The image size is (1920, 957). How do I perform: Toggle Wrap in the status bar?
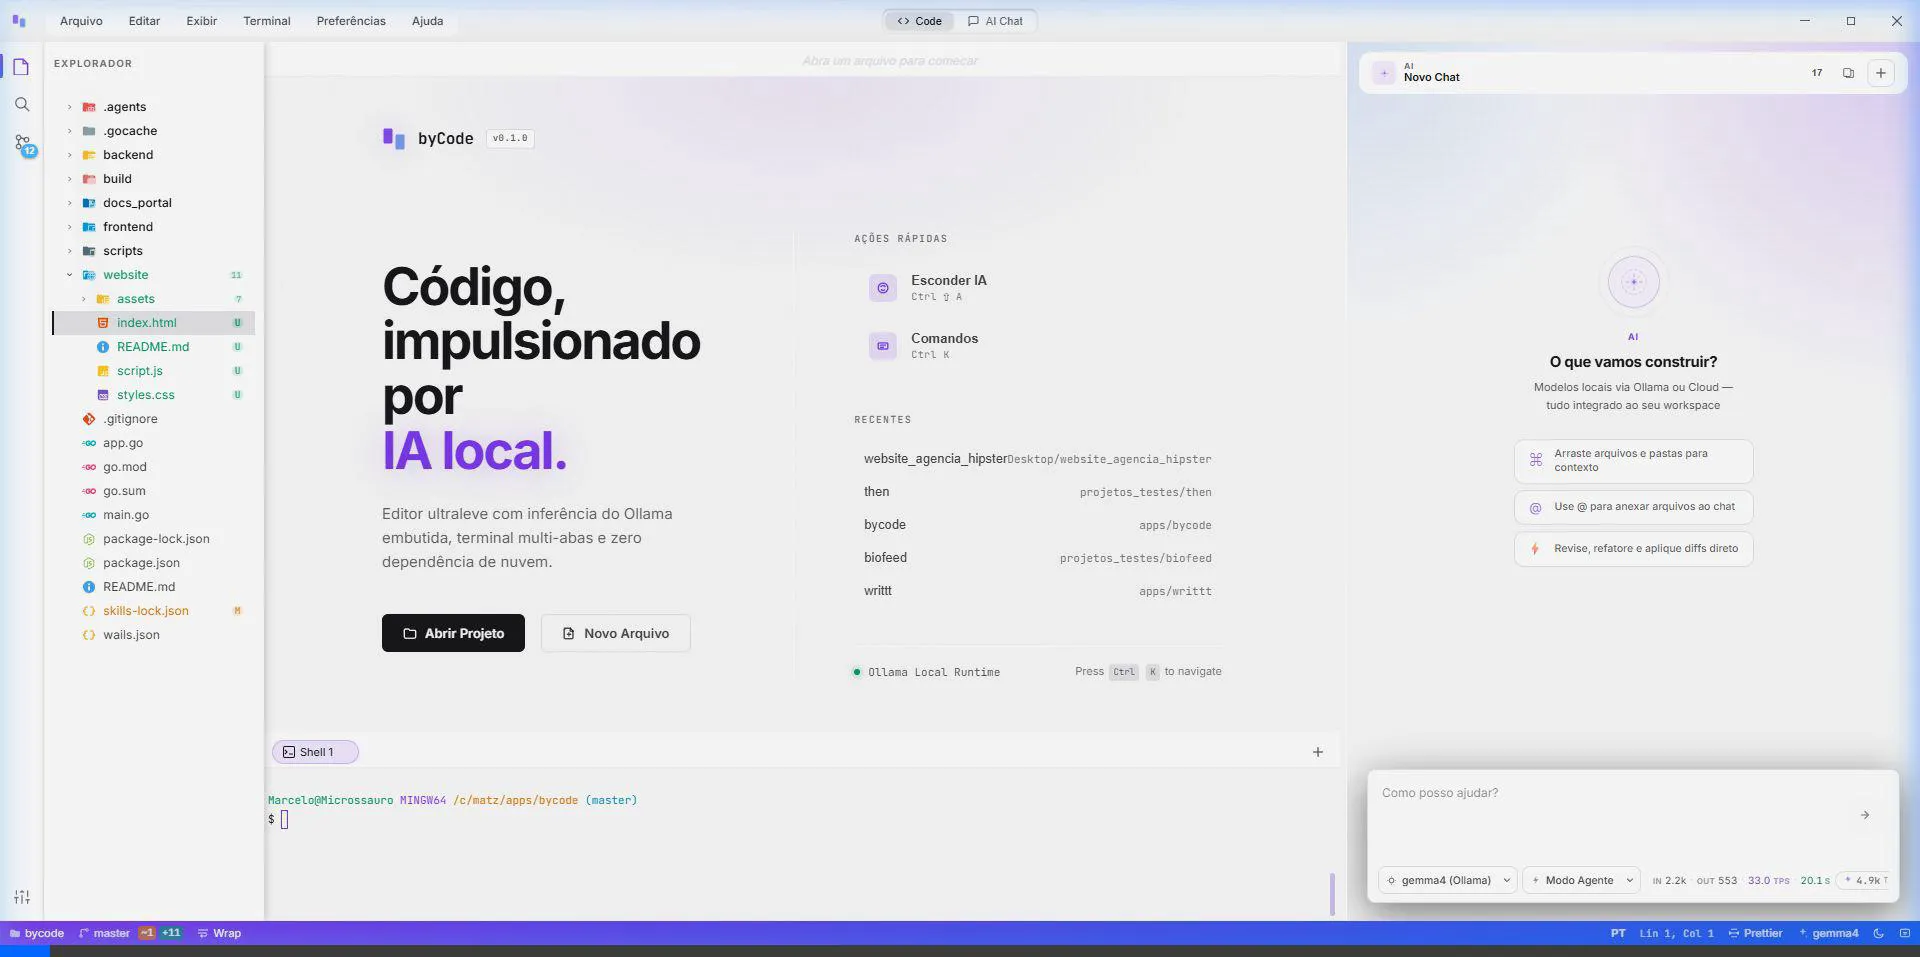219,933
